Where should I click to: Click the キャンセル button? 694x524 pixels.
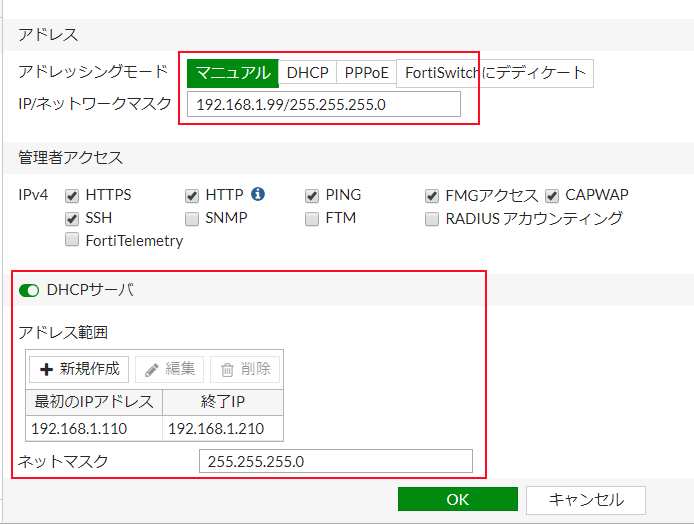[x=586, y=500]
